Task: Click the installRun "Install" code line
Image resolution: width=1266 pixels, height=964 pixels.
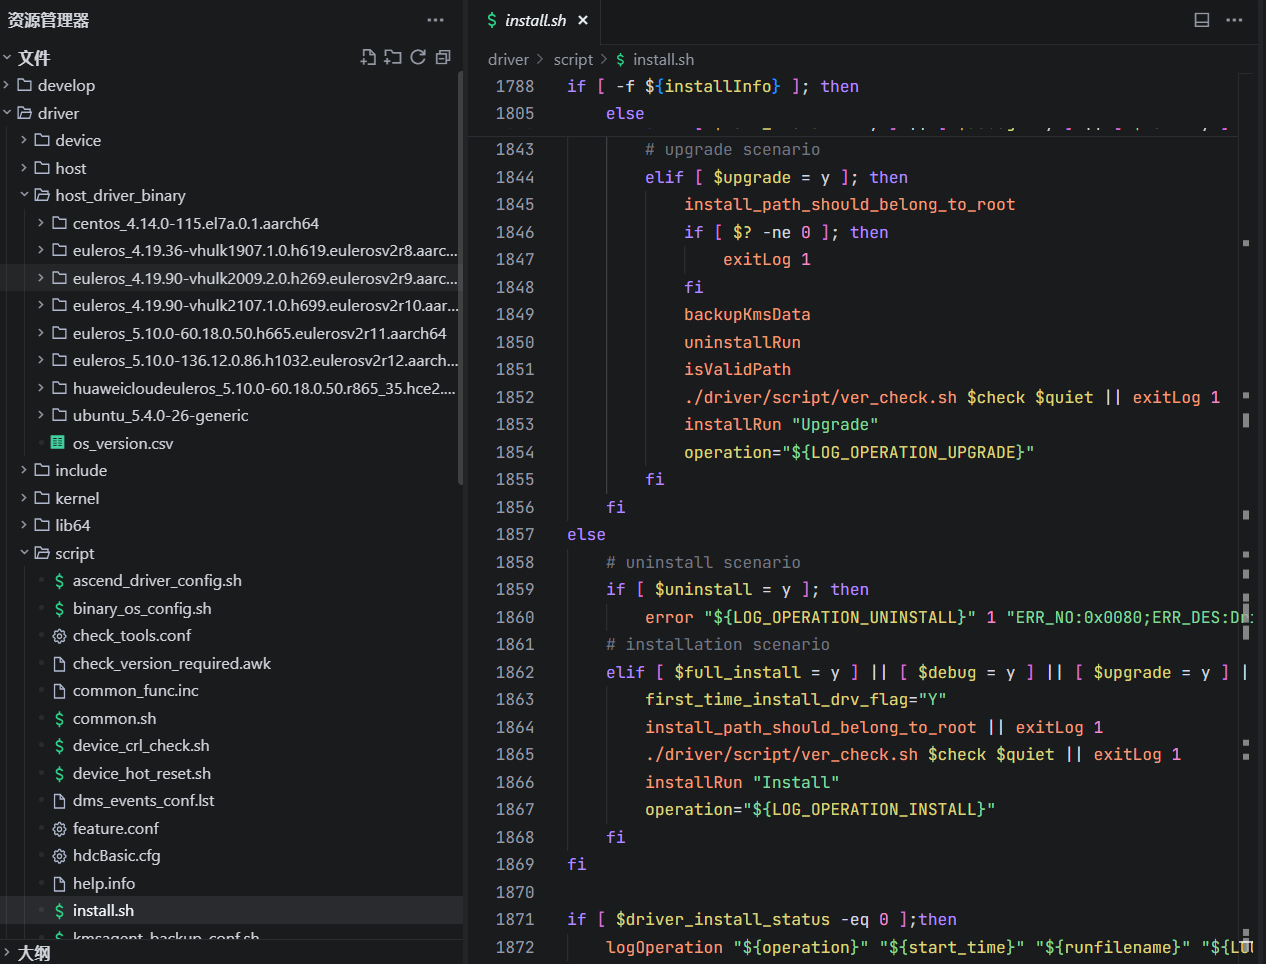Action: (742, 782)
